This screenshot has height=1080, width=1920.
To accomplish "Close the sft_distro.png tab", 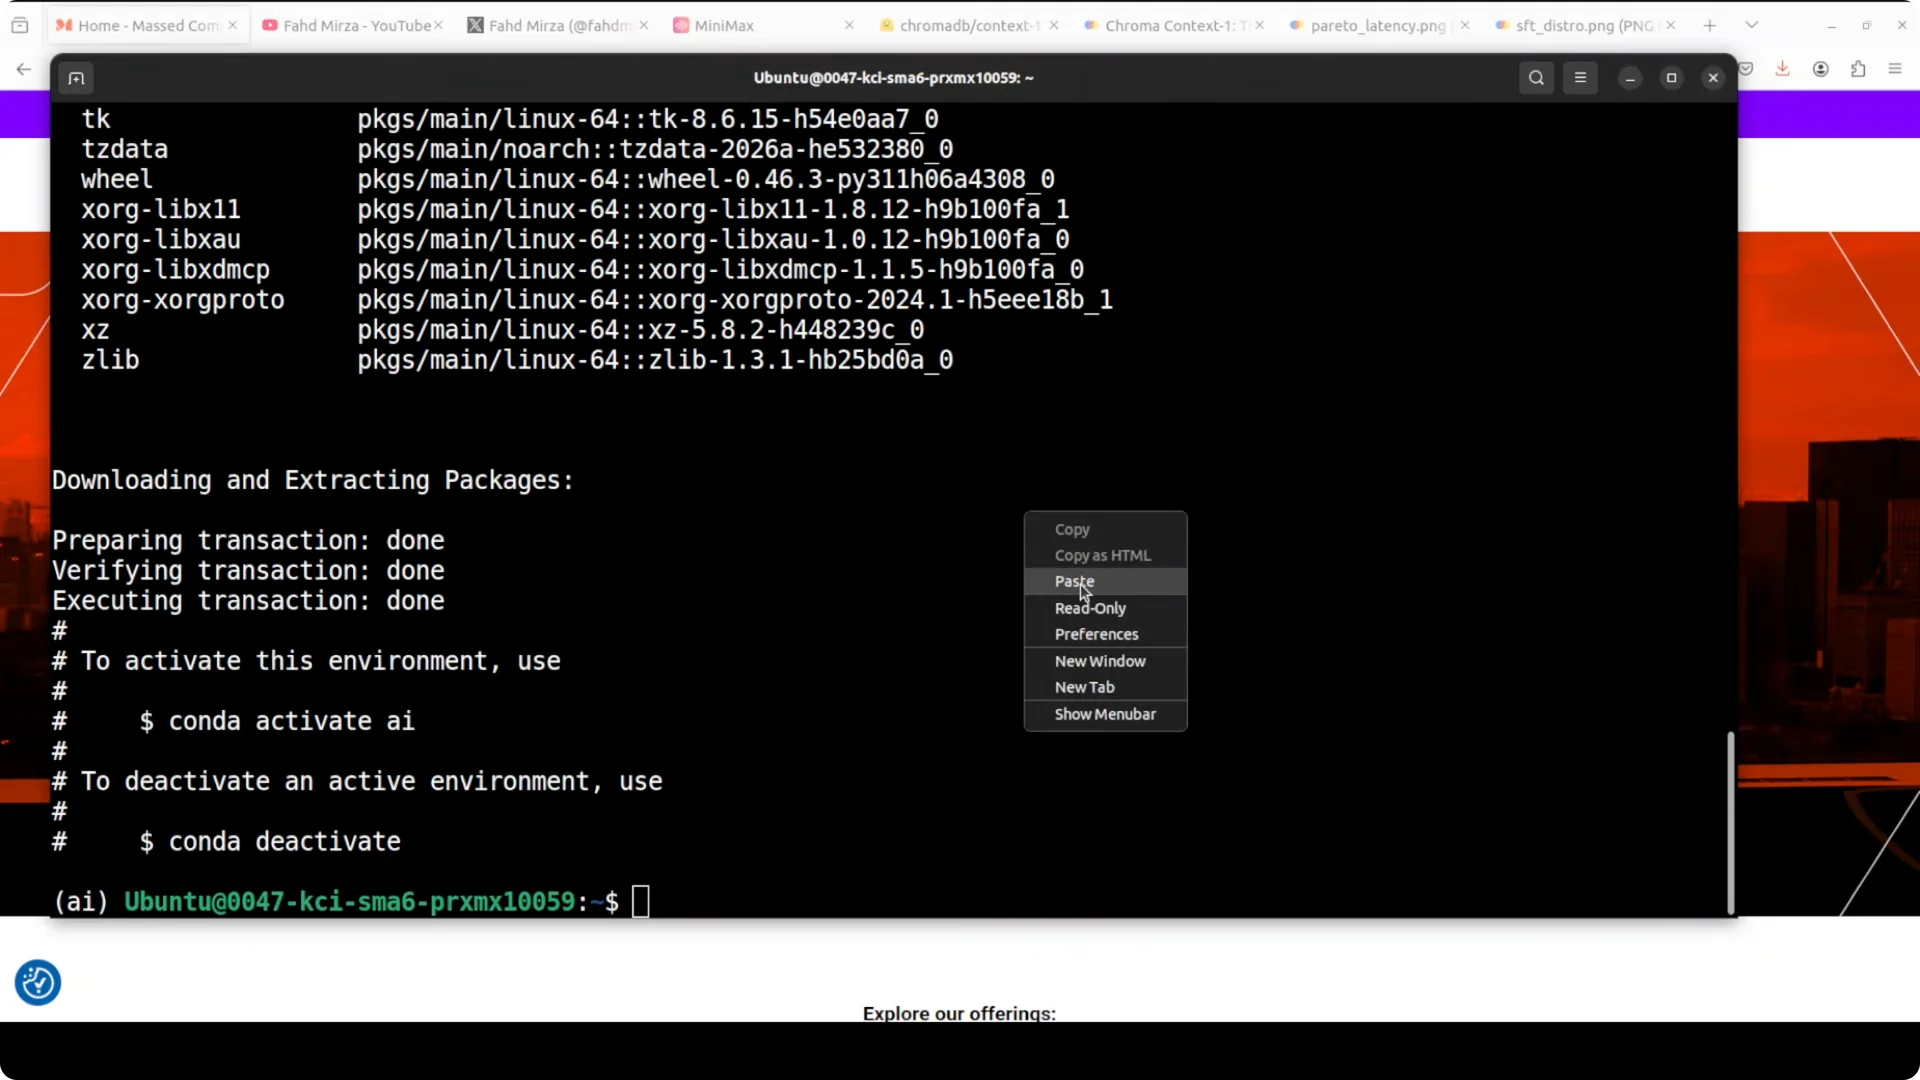I will click(x=1670, y=25).
